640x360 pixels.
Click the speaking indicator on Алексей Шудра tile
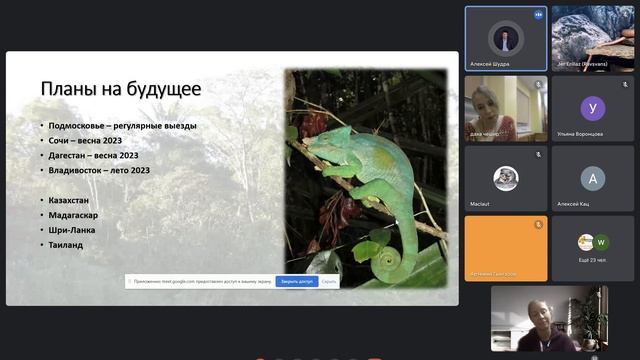coord(538,15)
